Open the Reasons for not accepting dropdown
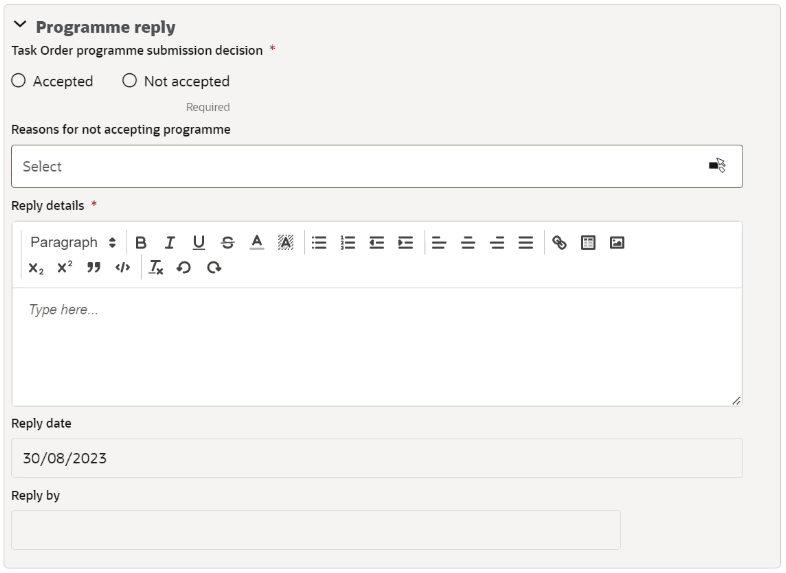 click(377, 166)
